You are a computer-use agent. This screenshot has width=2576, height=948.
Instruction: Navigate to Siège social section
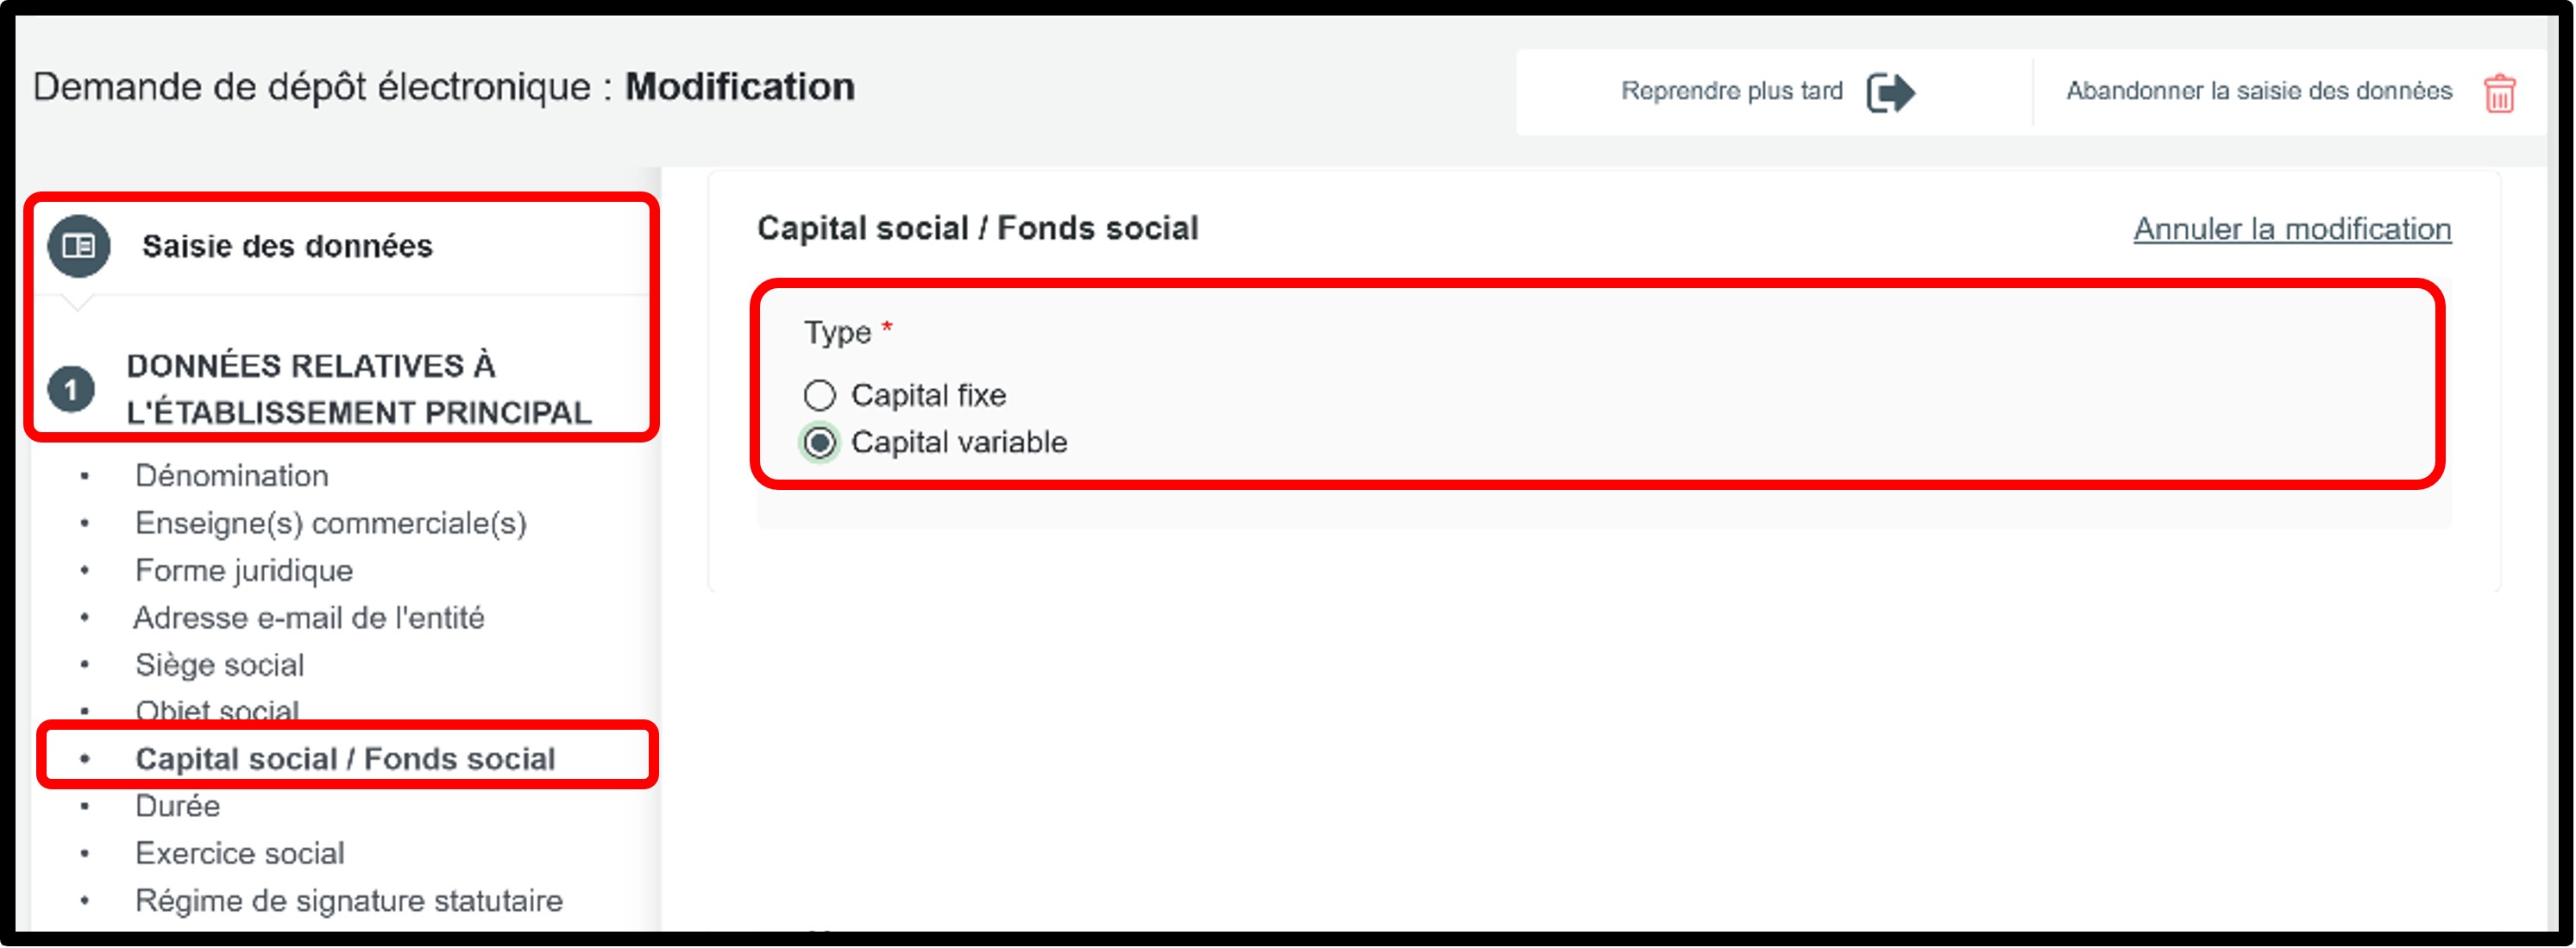(219, 665)
